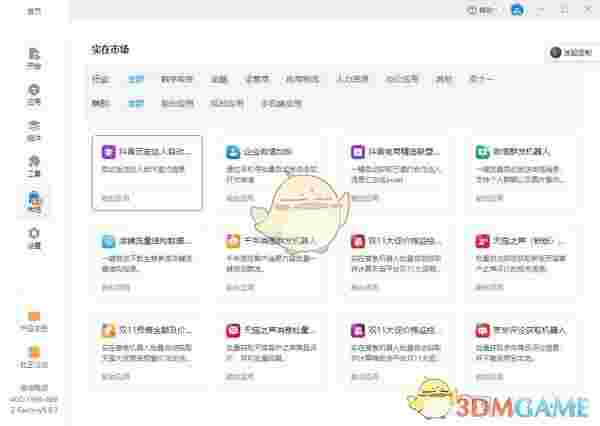
Task: Click red icon of 双11大促 card
Action: (x=358, y=241)
